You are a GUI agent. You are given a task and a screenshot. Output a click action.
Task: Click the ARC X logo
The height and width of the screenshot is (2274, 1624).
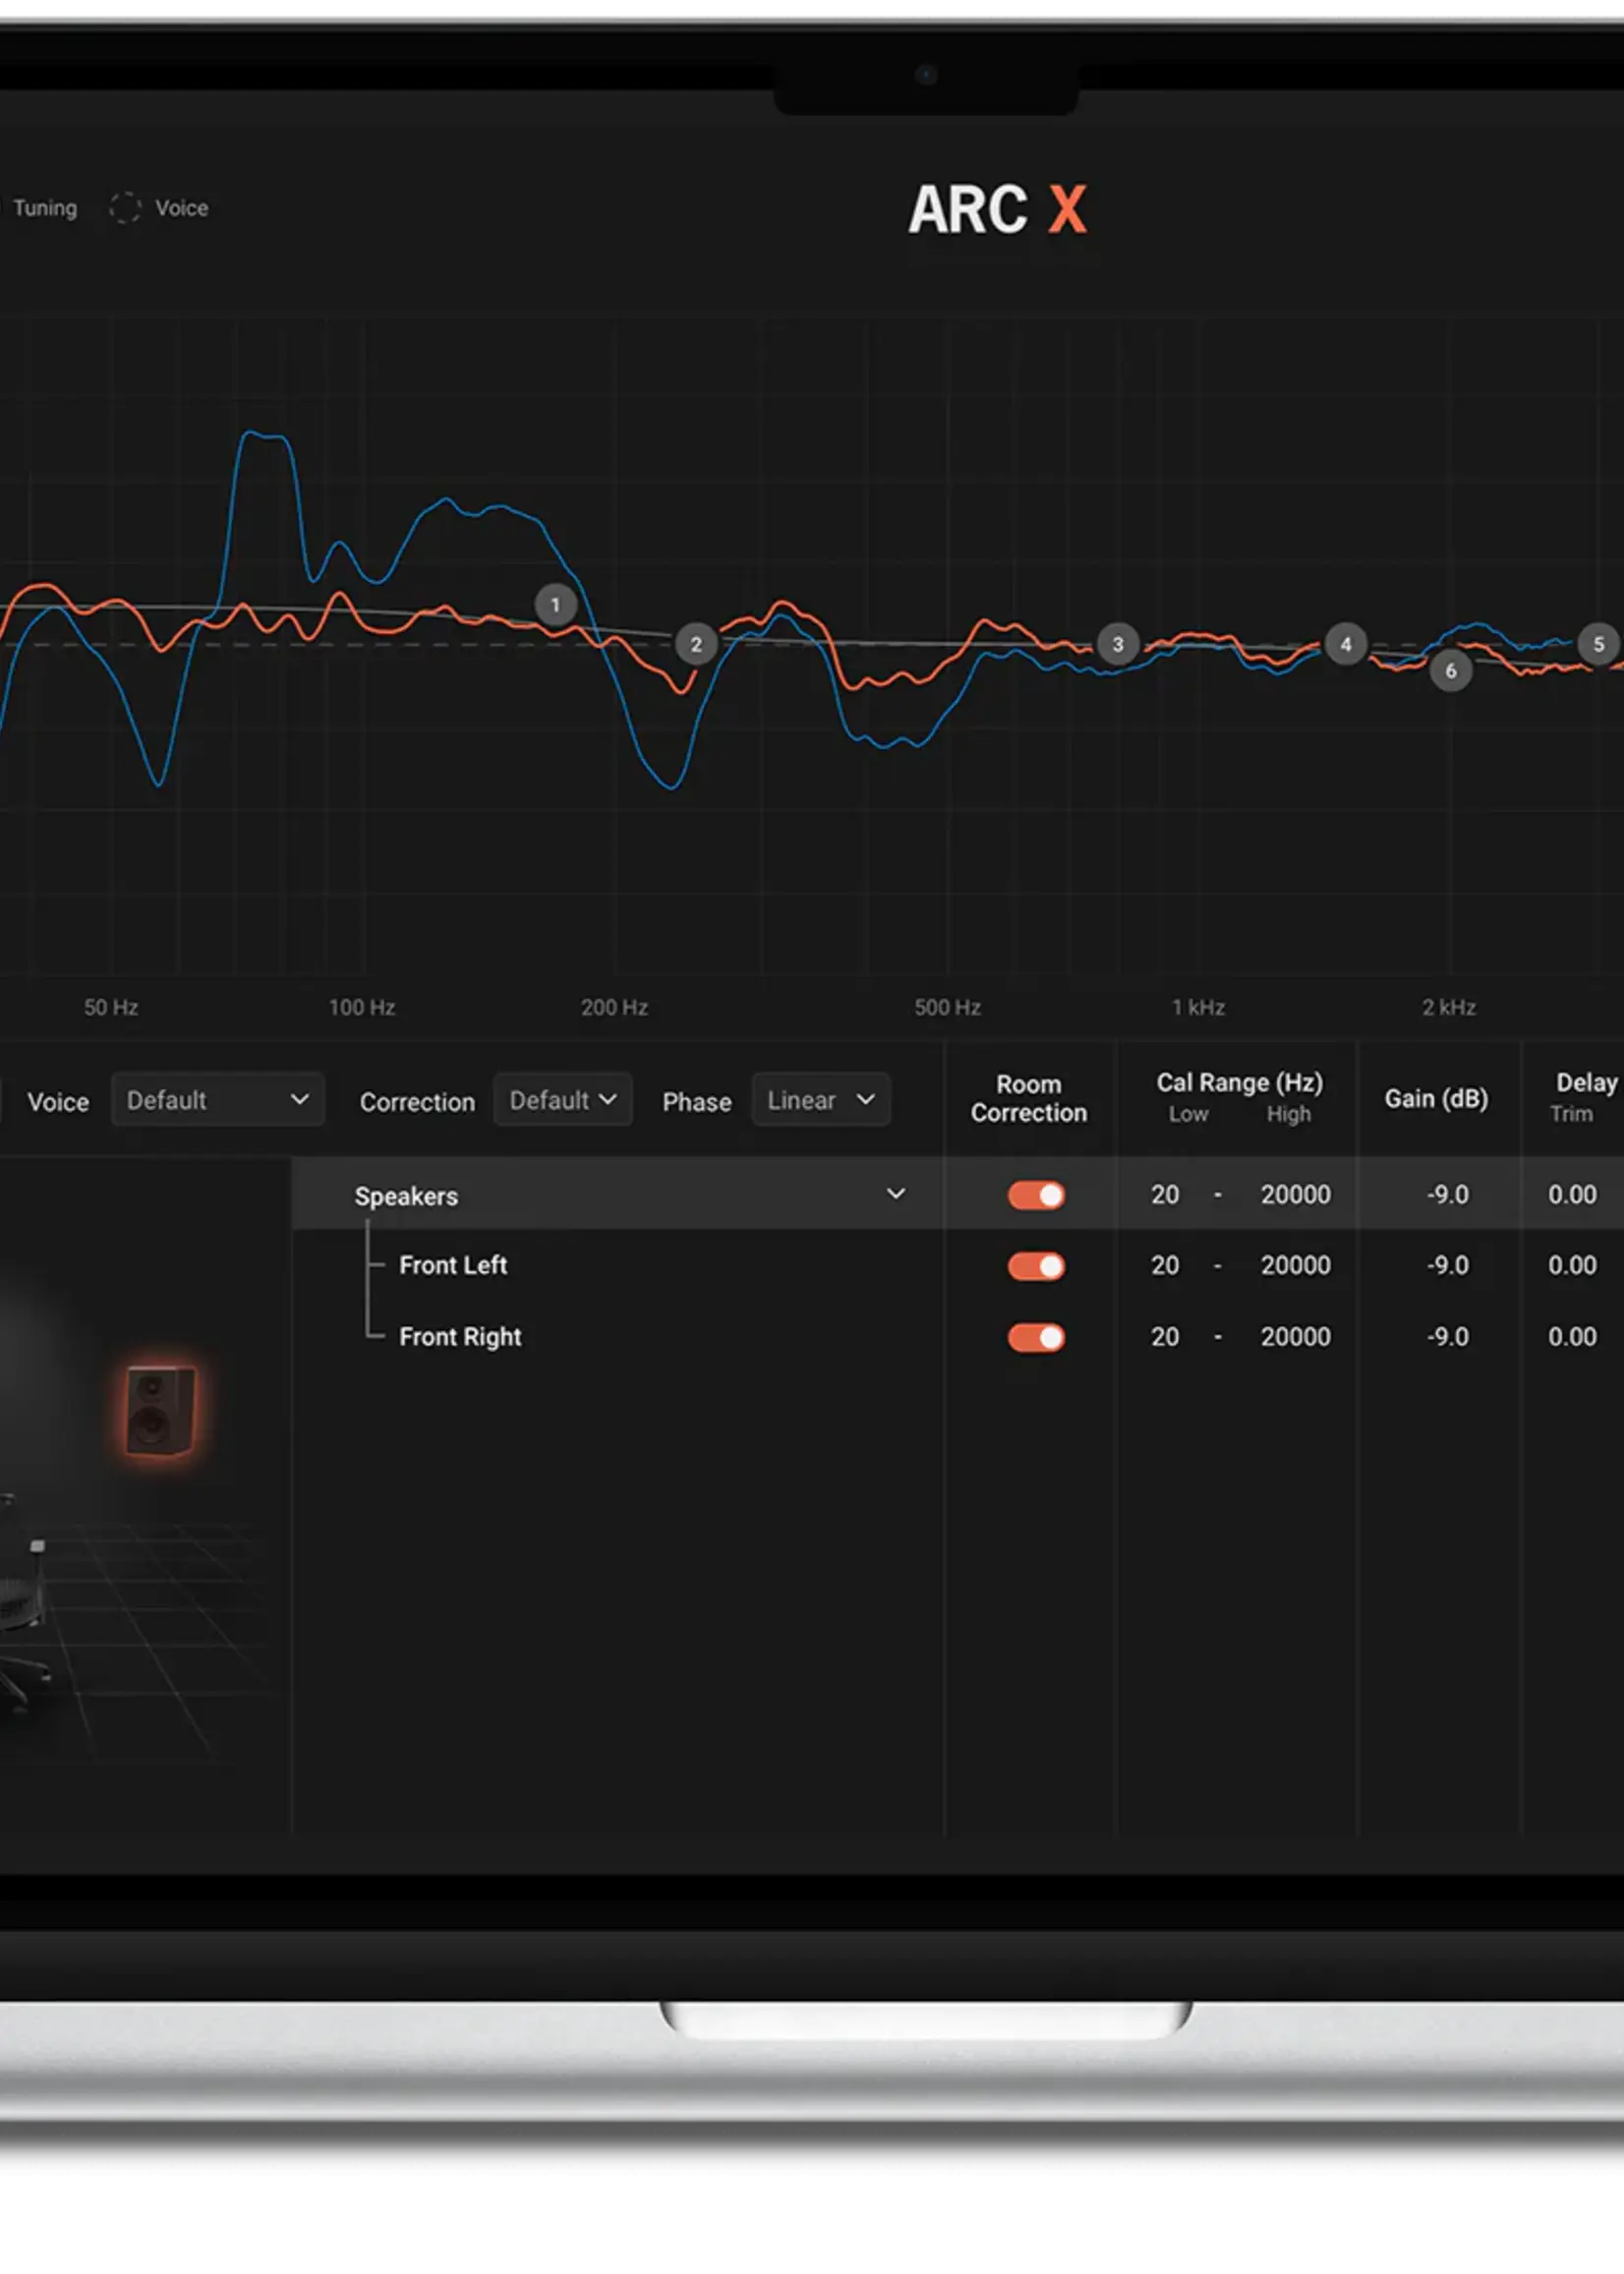click(997, 209)
